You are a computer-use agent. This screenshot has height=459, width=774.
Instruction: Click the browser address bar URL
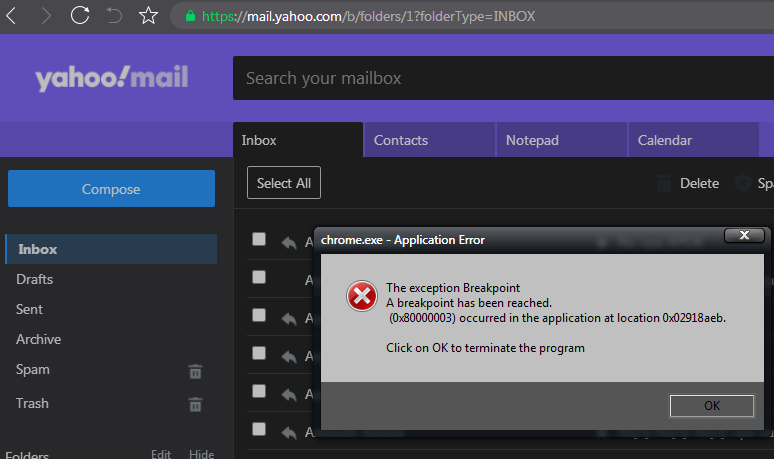click(x=368, y=16)
